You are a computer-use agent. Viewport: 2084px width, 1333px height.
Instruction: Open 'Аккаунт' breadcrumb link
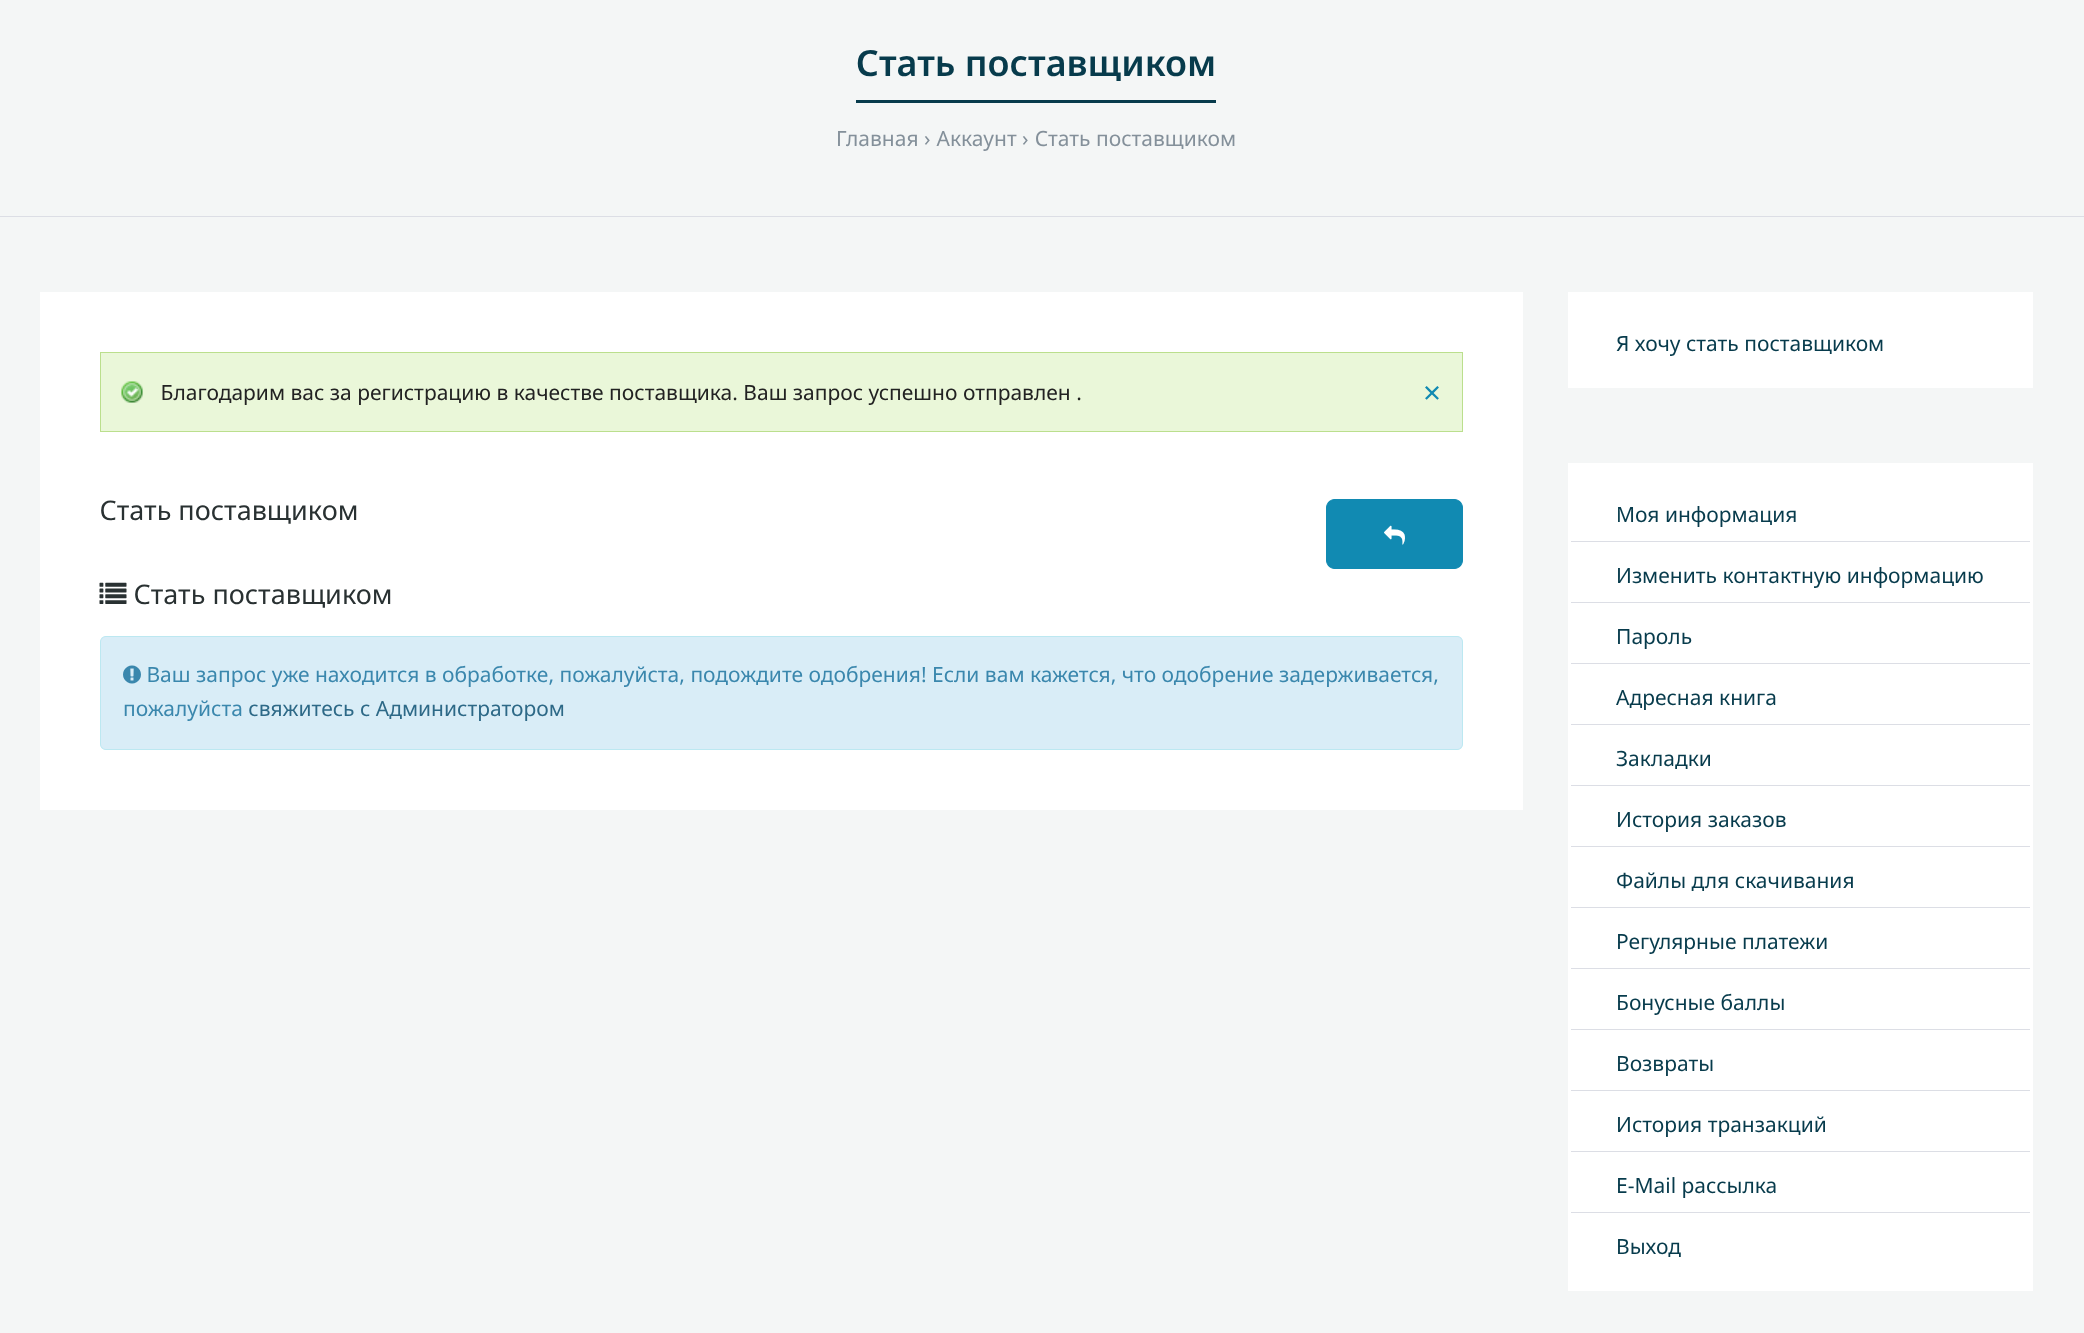pos(975,139)
